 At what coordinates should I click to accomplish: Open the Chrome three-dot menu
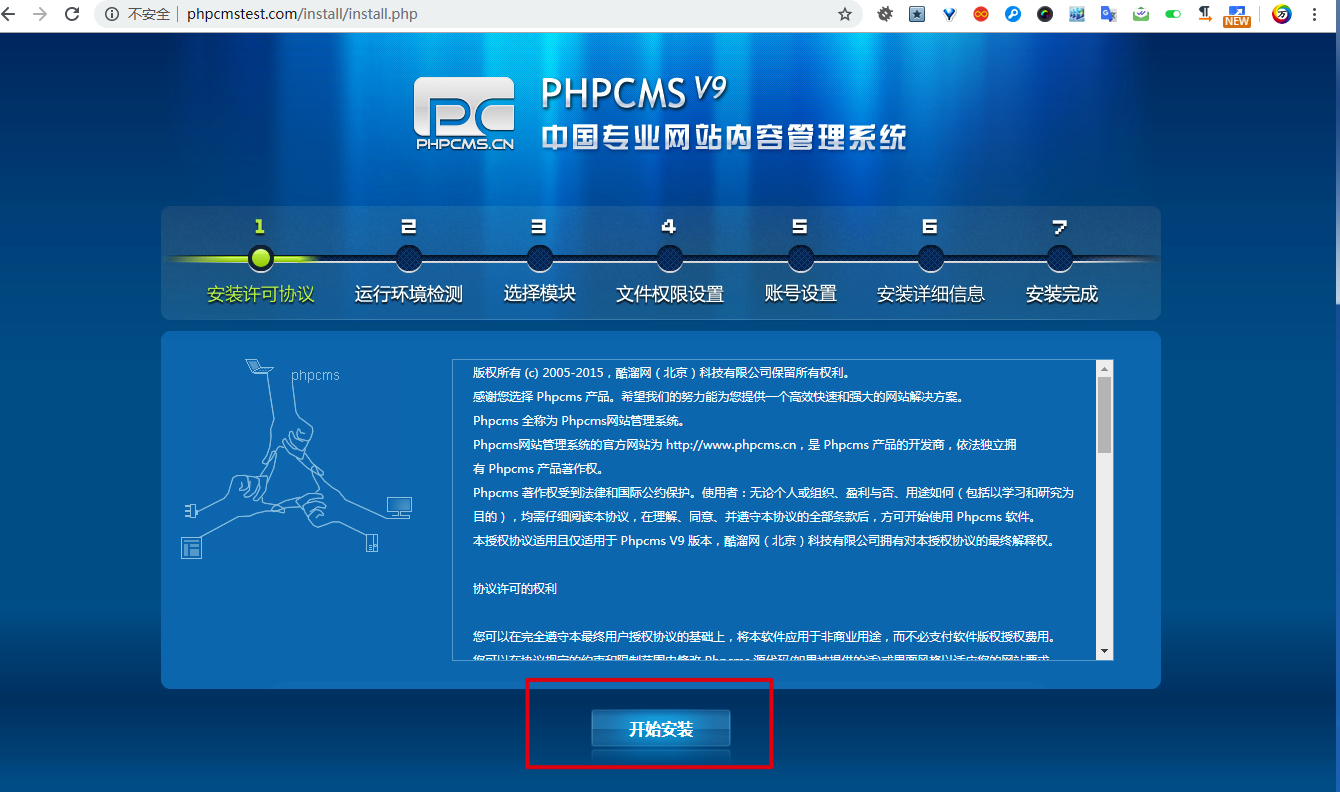click(1316, 14)
